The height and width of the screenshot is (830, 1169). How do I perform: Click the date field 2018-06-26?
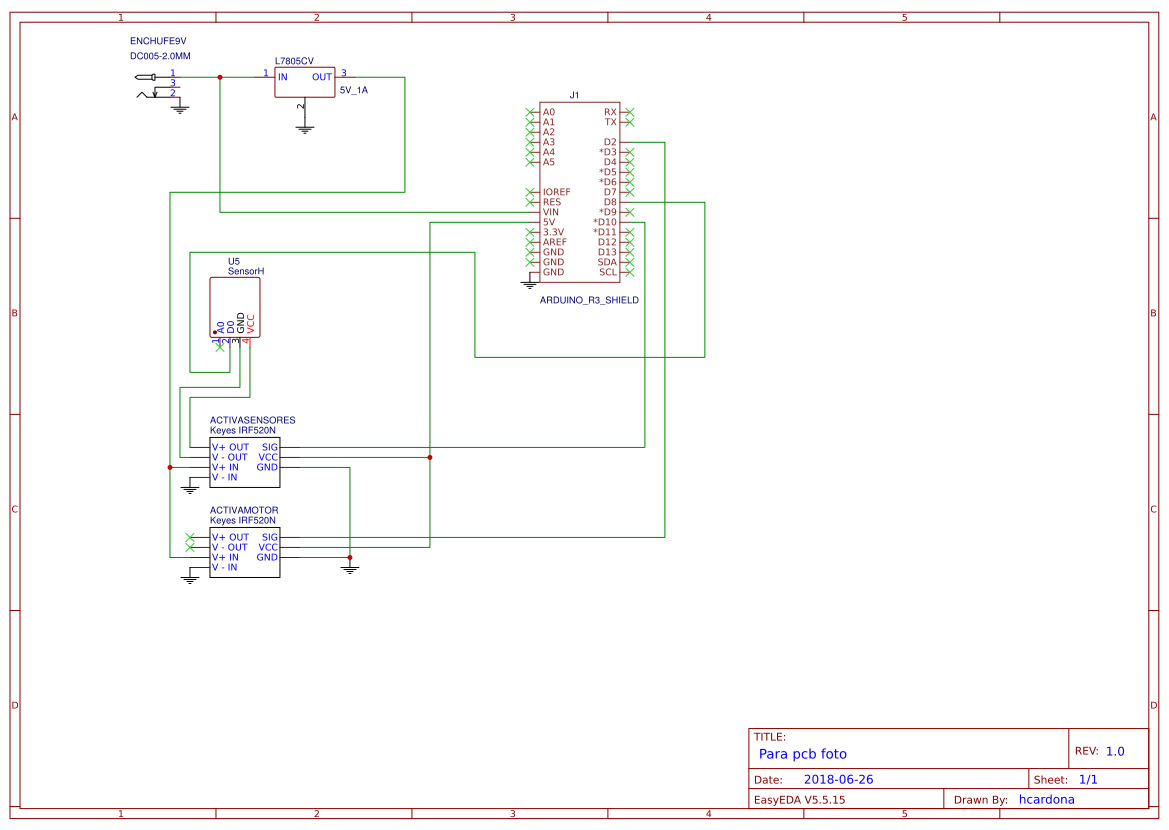[839, 779]
